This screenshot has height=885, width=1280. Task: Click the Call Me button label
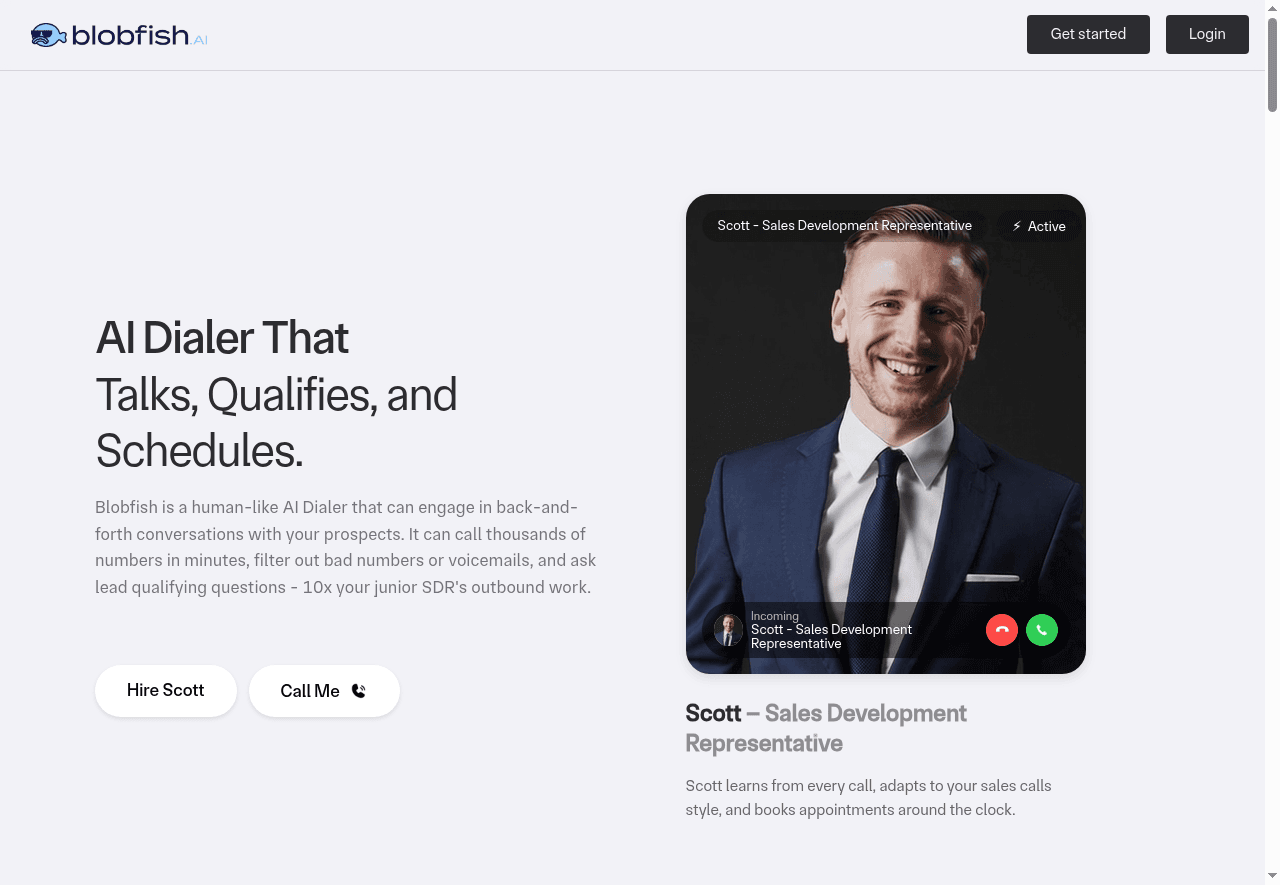[310, 691]
